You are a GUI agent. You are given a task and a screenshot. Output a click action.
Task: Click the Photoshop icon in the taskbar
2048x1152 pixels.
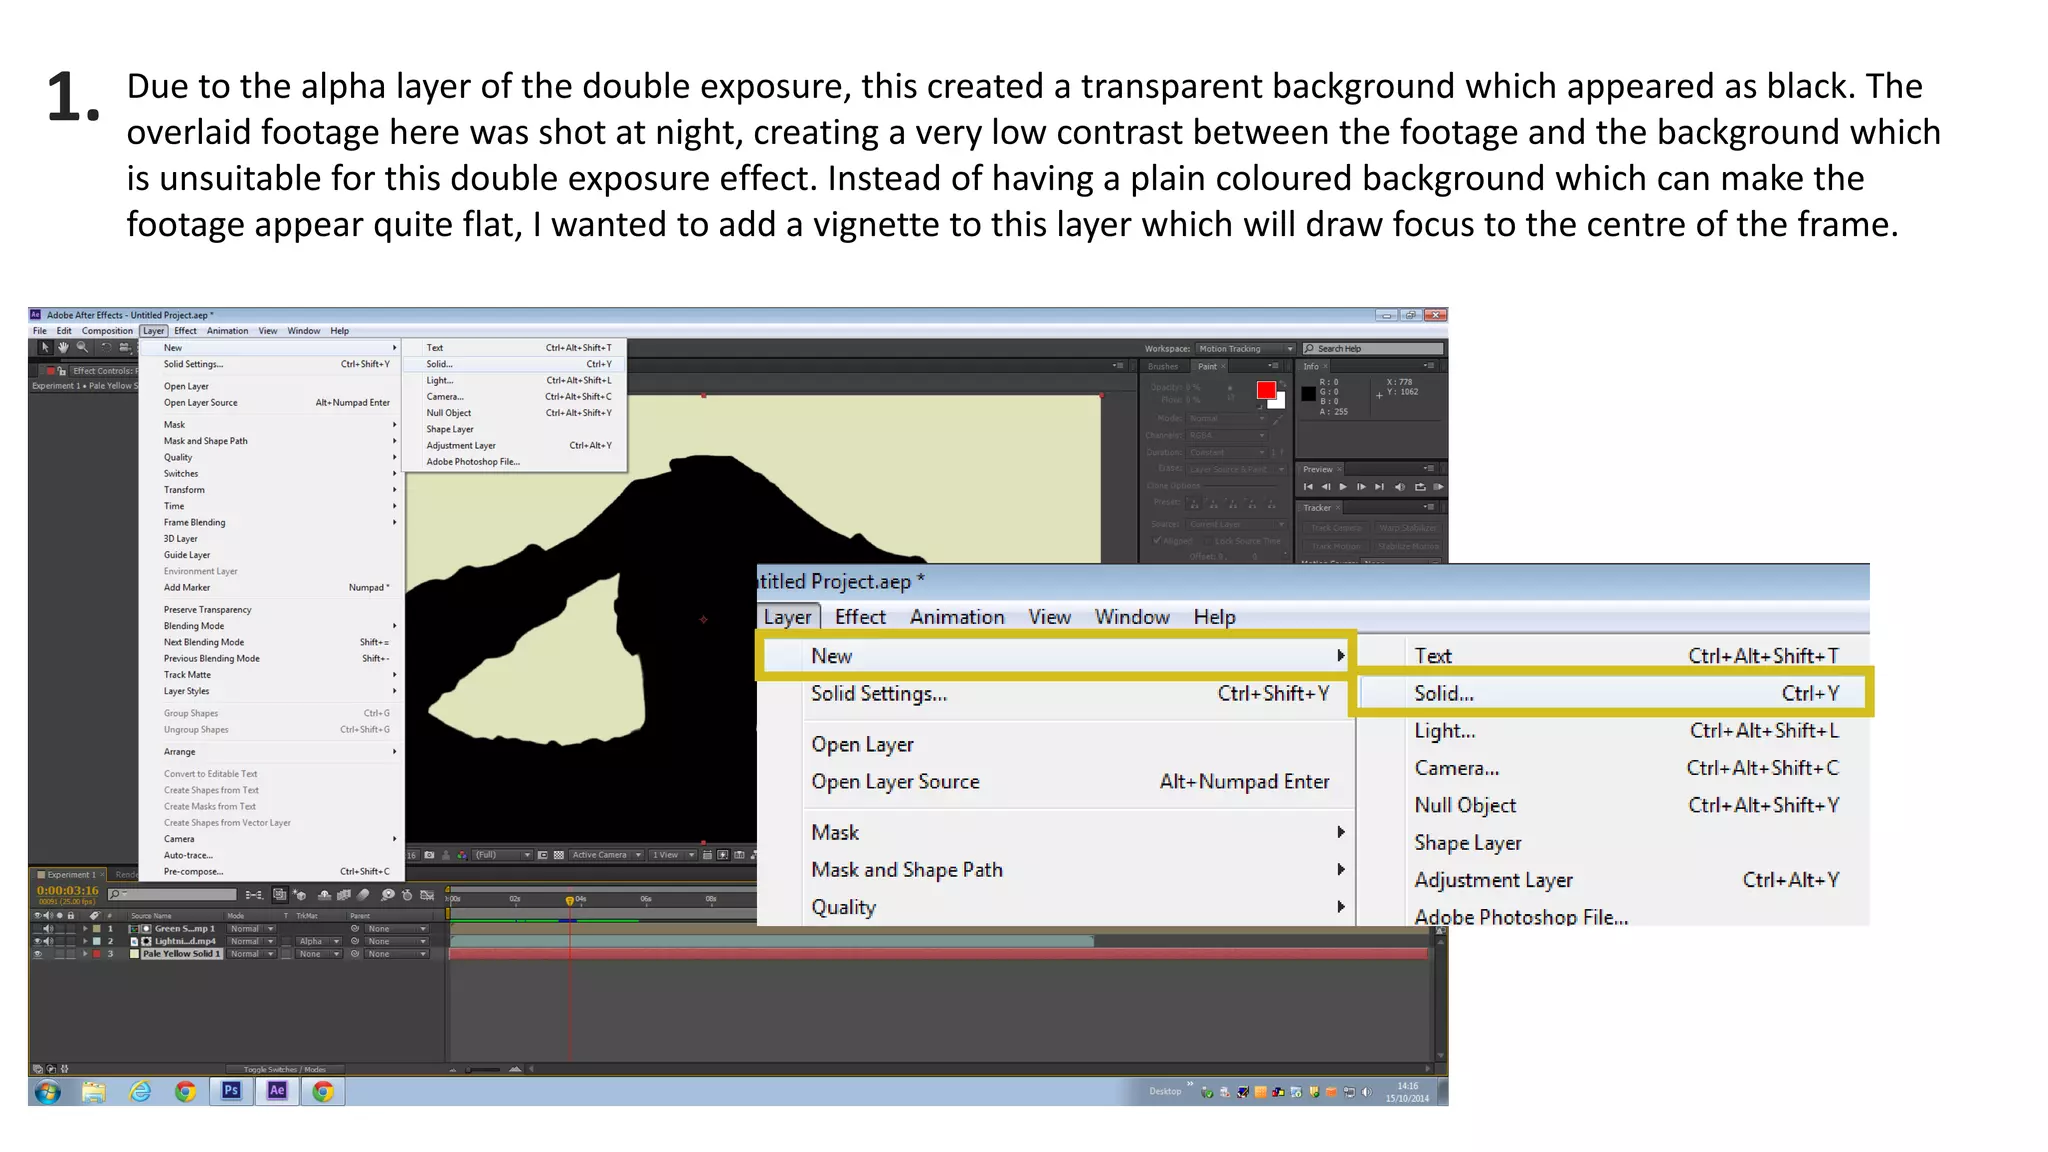pyautogui.click(x=231, y=1091)
